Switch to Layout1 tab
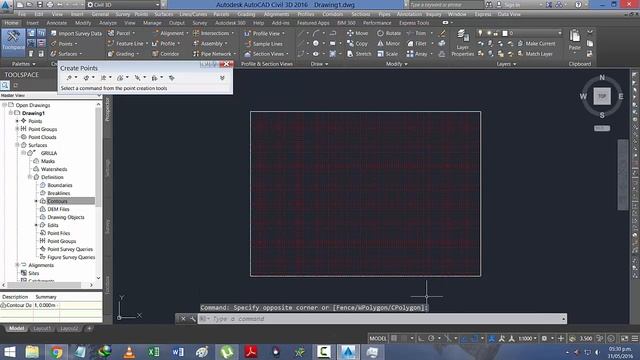640x360 pixels. (x=42, y=329)
